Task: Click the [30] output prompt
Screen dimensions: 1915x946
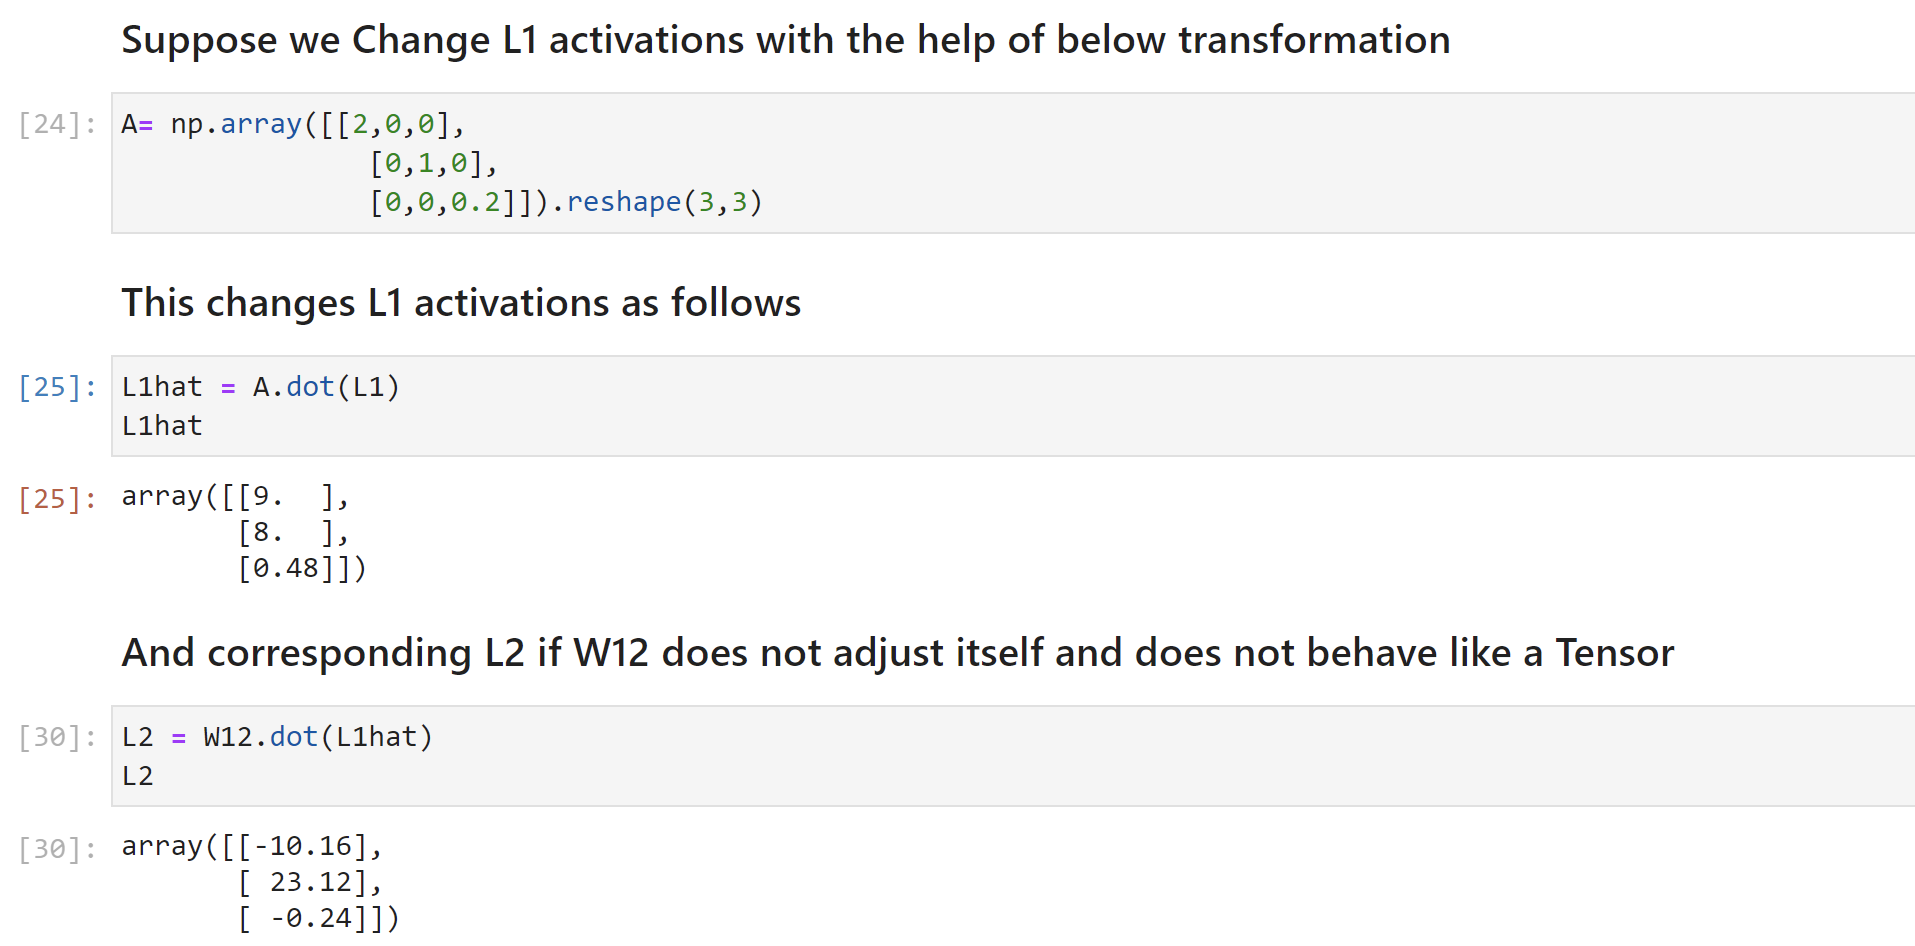Action: pos(57,848)
